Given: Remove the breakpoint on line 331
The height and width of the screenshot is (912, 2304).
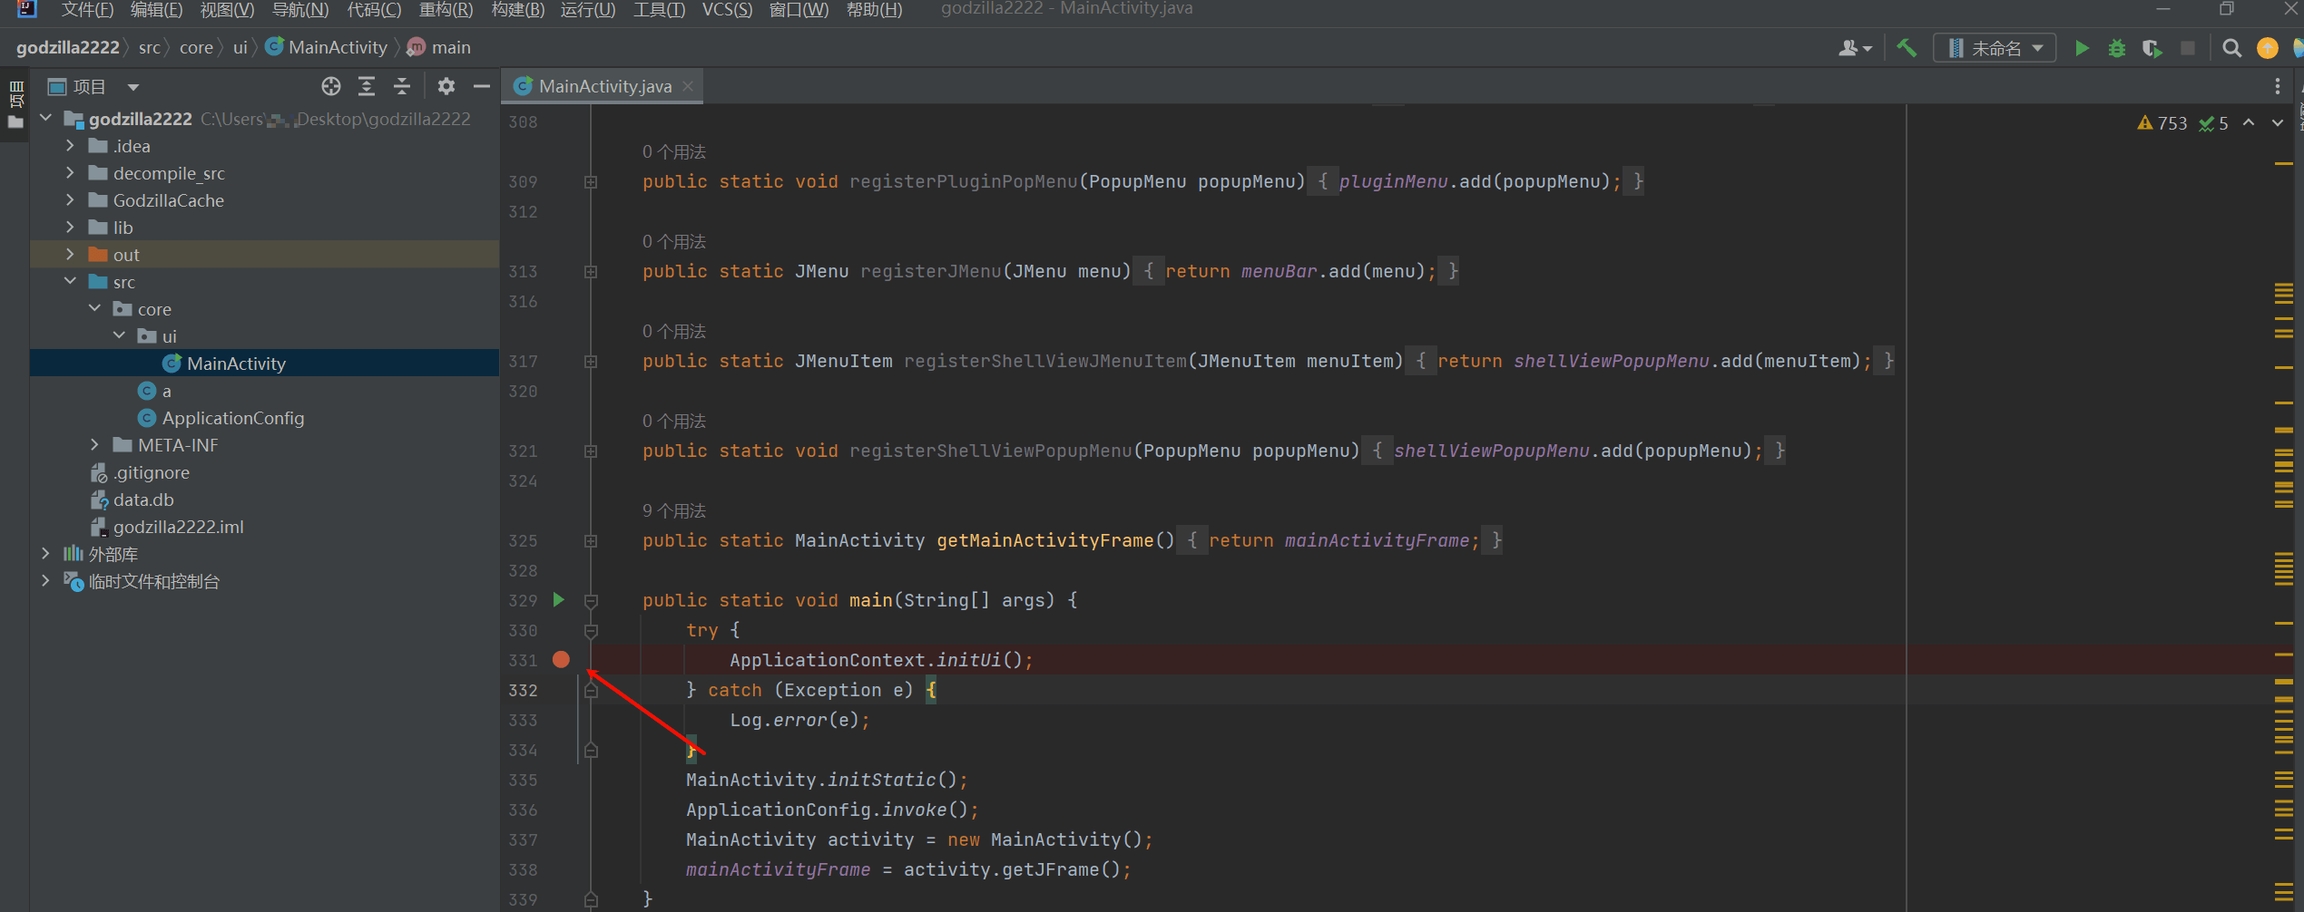Looking at the screenshot, I should [x=561, y=660].
